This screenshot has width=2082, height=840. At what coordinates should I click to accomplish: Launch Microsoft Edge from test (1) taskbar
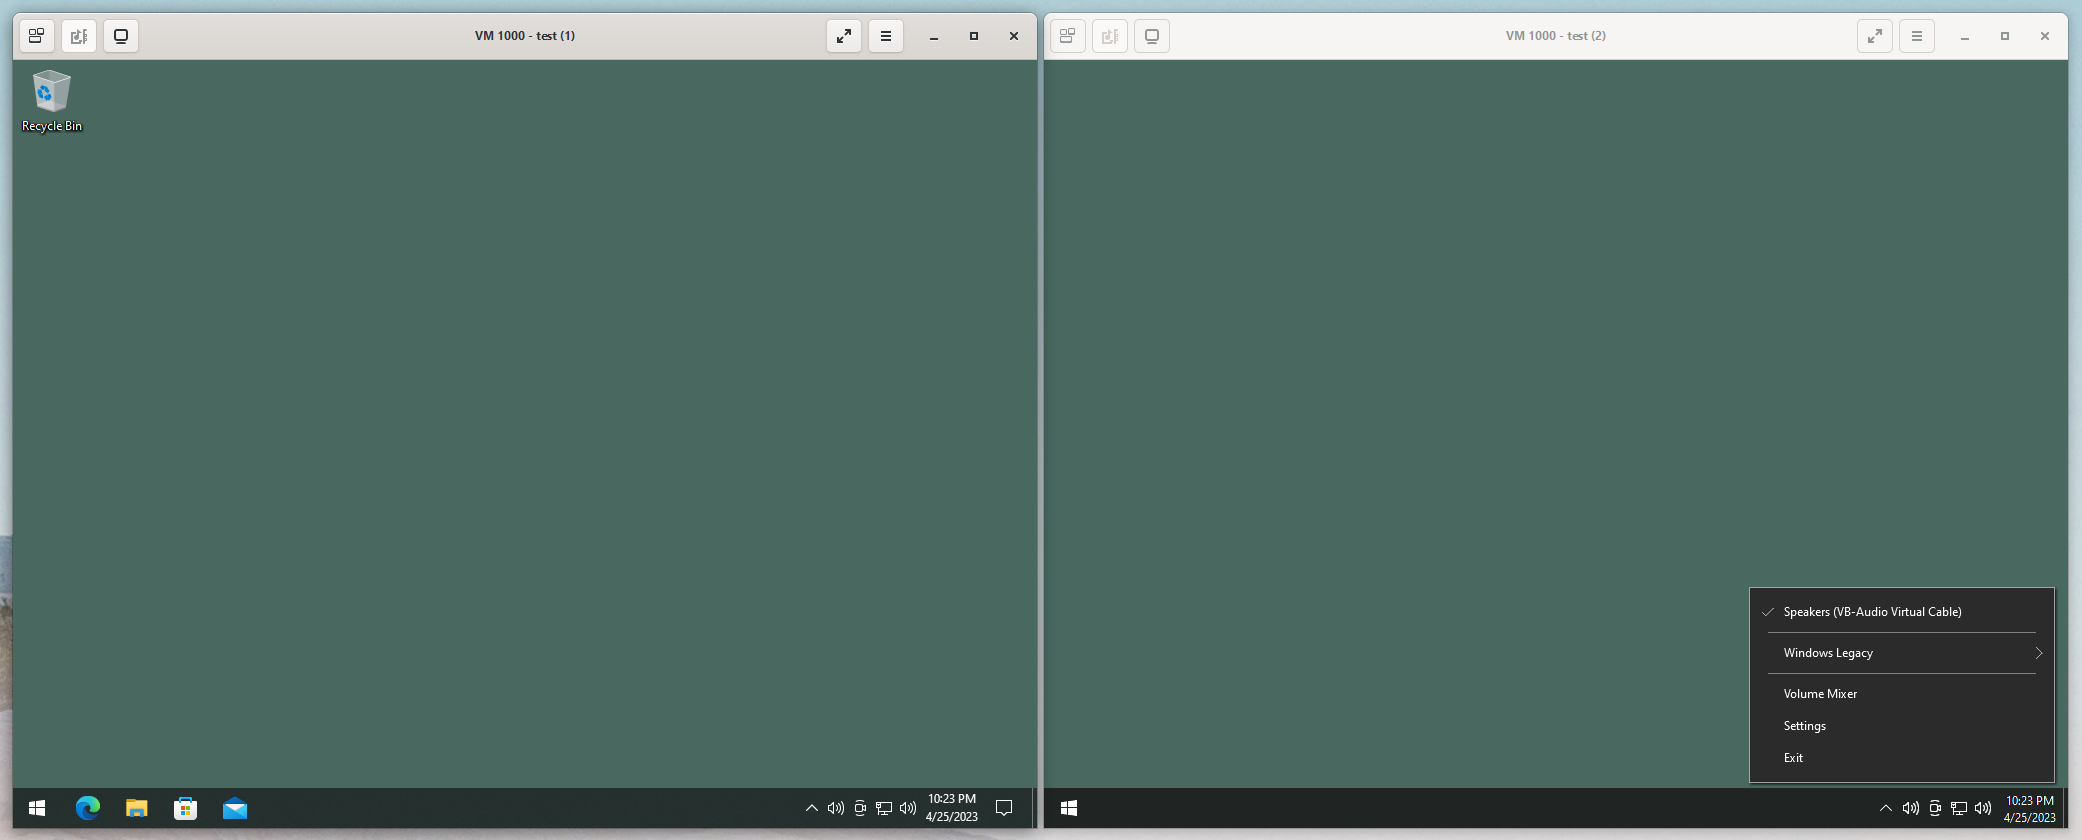click(88, 808)
